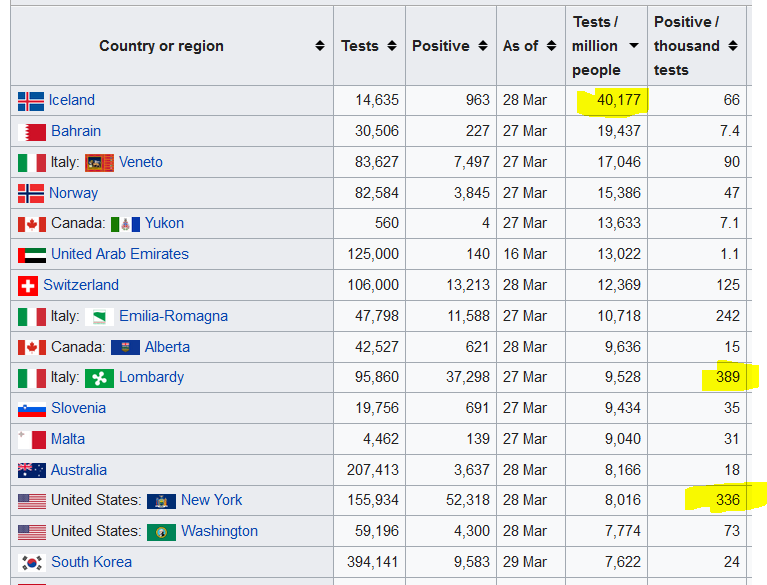The height and width of the screenshot is (585, 767).
Task: Click the South Korea flag icon
Action: 32,563
